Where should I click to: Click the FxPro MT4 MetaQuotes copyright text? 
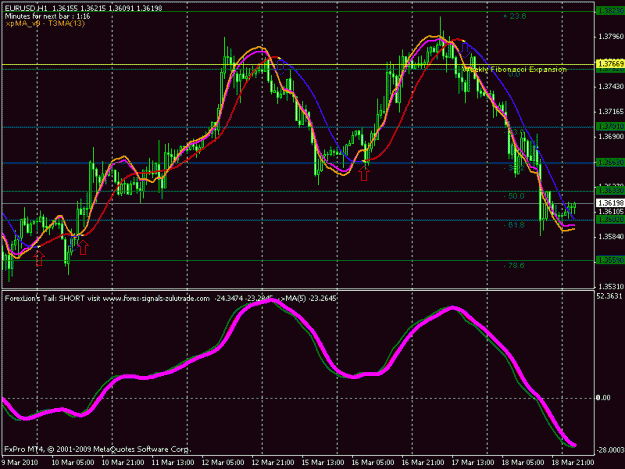pos(98,449)
